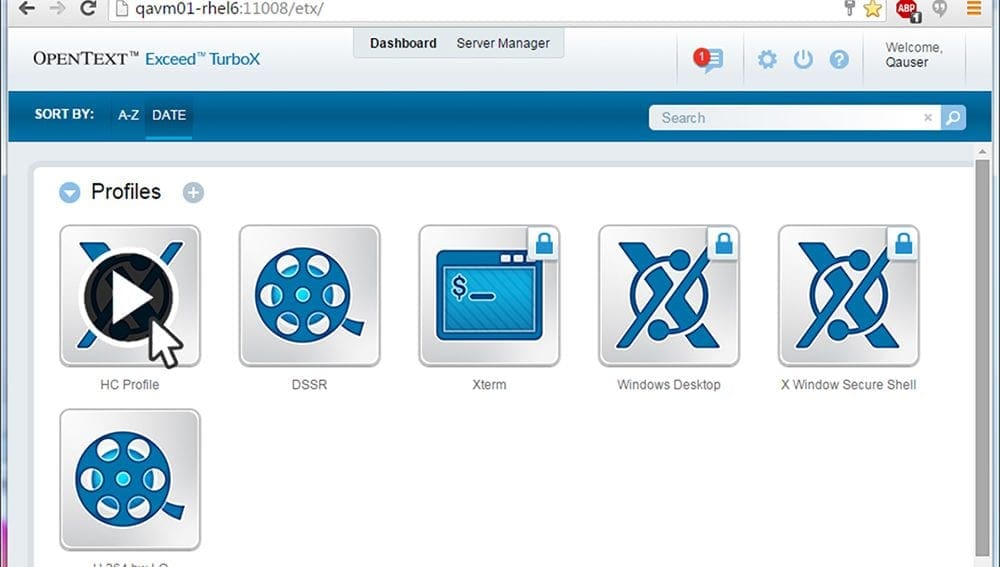Open settings gear icon
This screenshot has width=1000, height=567.
coord(767,59)
